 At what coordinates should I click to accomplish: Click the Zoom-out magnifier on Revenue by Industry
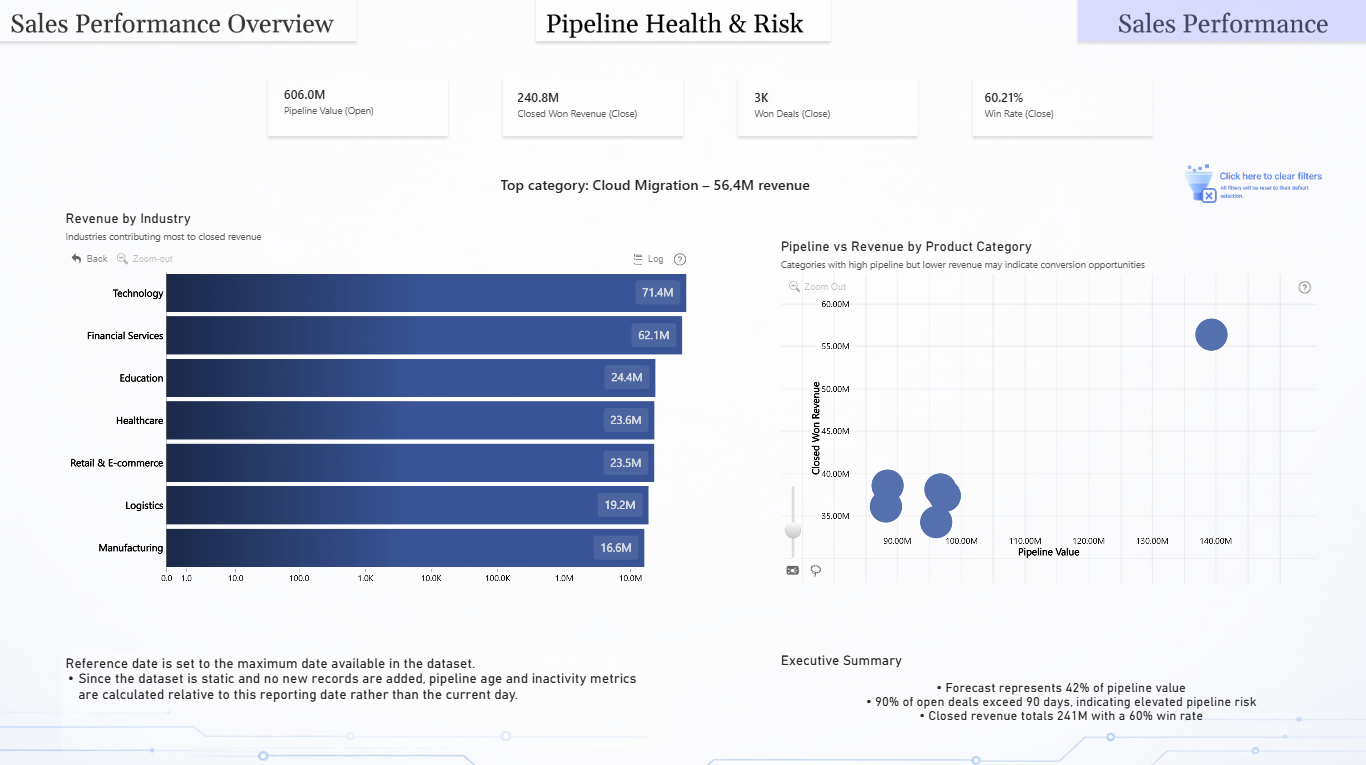click(122, 259)
